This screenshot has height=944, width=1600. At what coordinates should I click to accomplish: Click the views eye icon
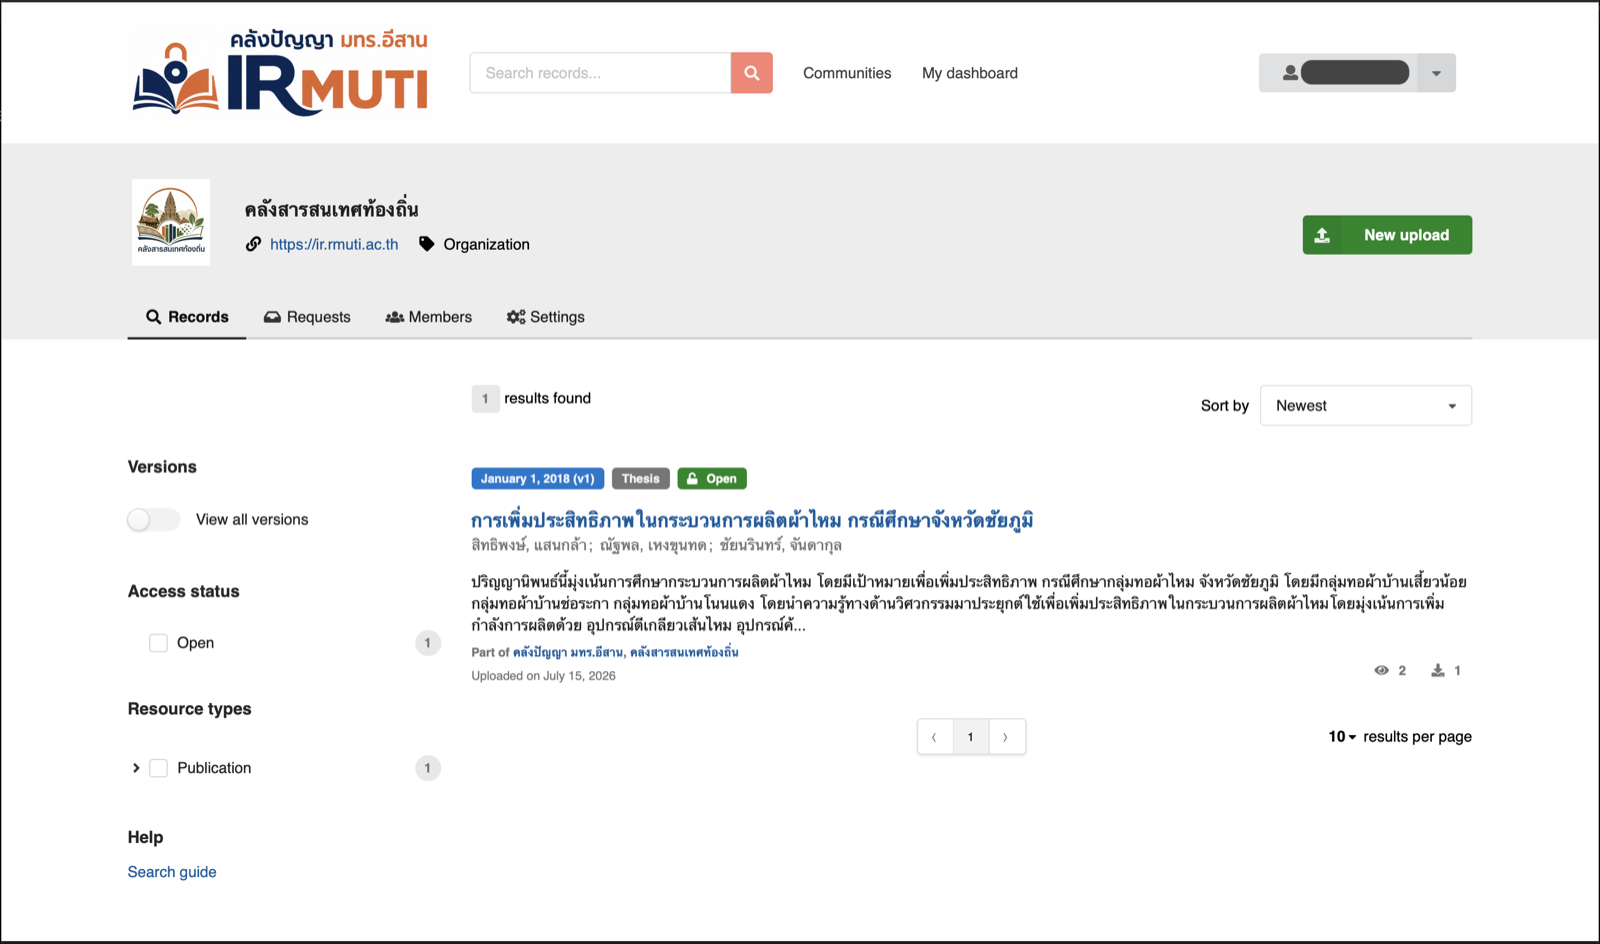[1381, 670]
